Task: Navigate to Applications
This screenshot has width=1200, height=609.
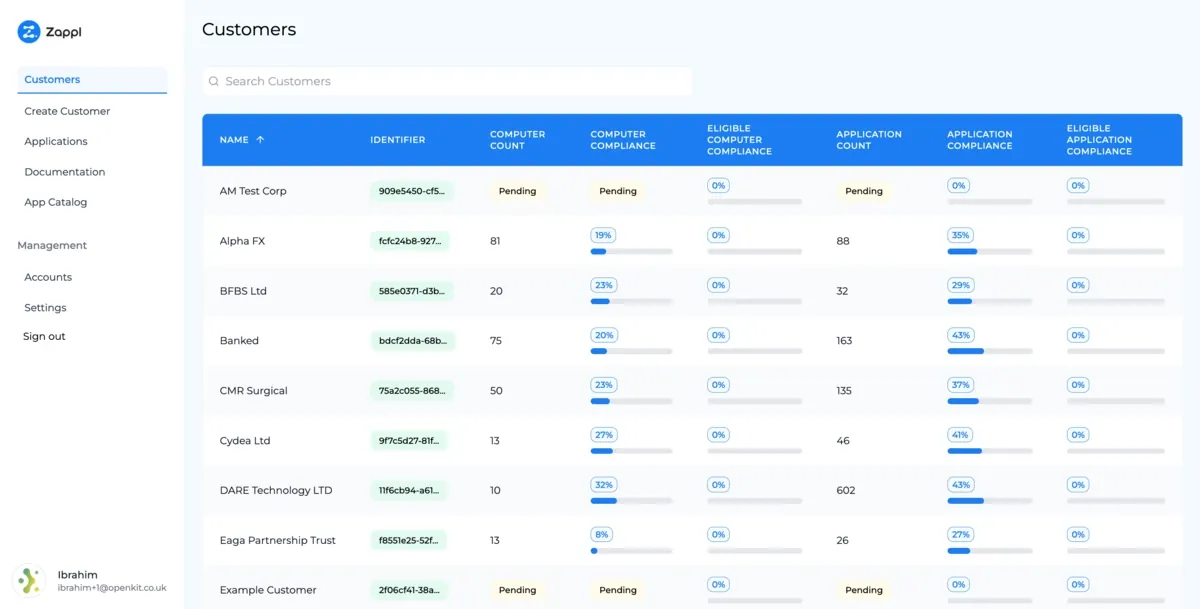Action: click(56, 141)
